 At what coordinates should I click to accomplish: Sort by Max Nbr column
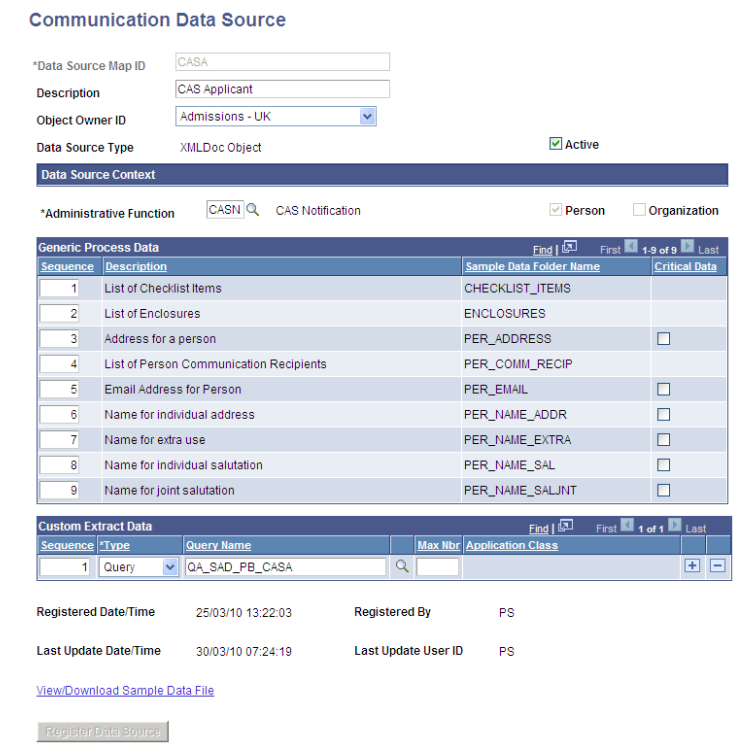[x=439, y=545]
